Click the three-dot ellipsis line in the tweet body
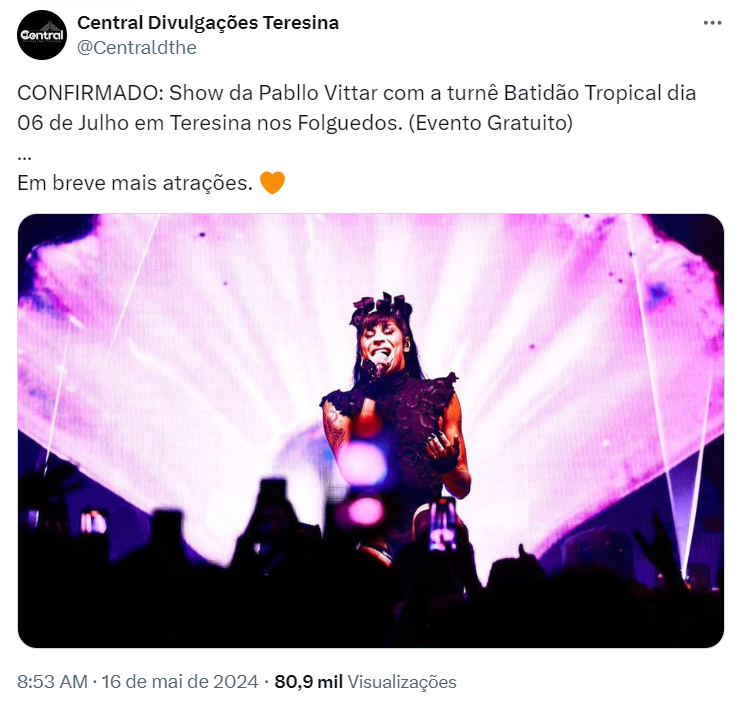 (24, 157)
